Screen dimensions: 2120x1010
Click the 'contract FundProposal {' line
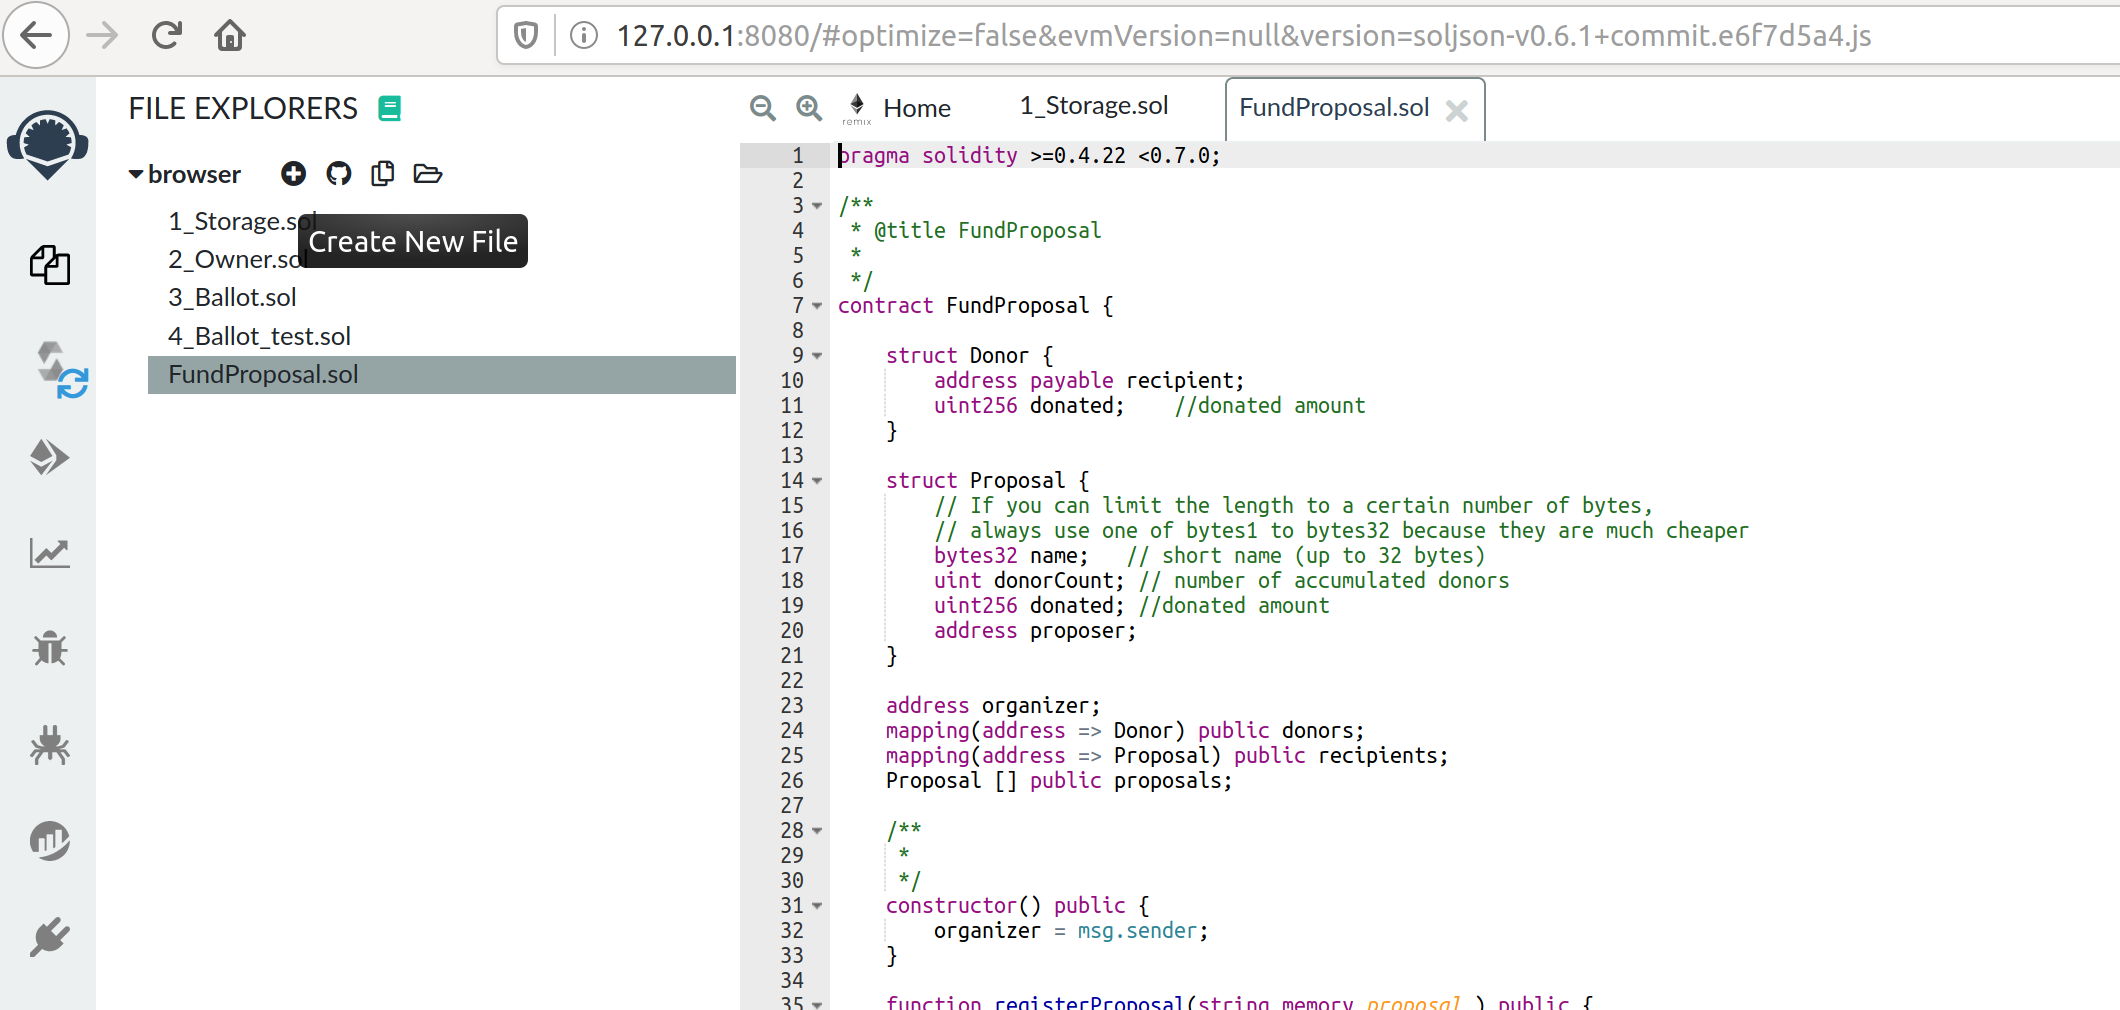[x=975, y=306]
